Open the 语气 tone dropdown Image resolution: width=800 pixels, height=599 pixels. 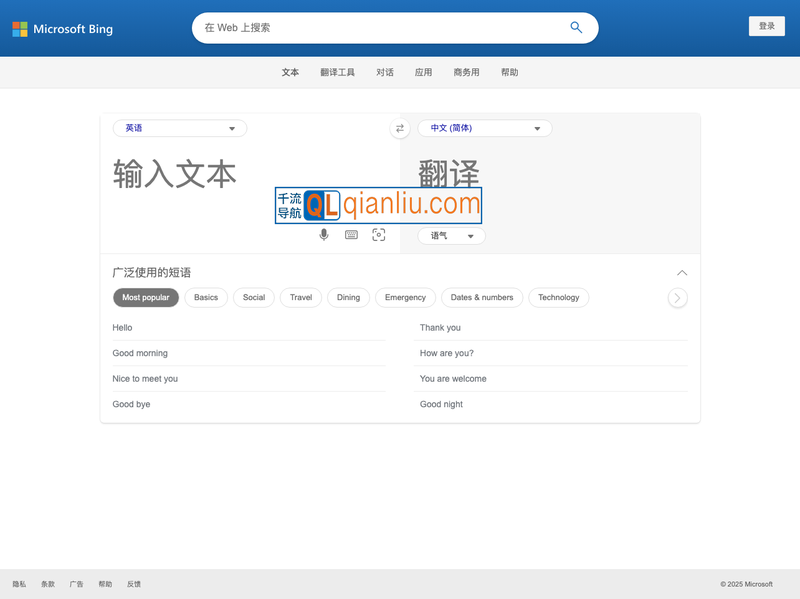(x=452, y=236)
